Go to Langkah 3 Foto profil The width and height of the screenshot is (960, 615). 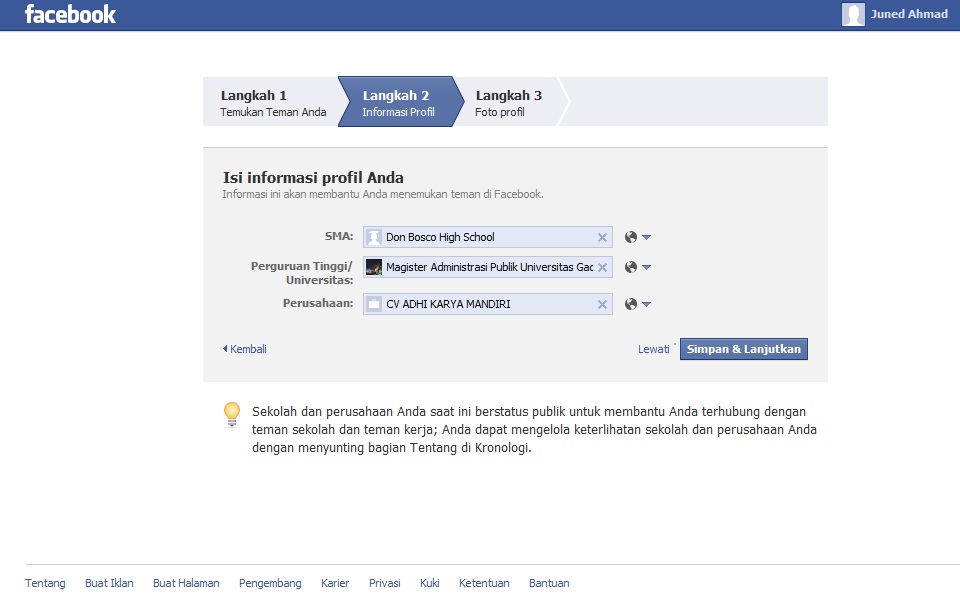508,102
